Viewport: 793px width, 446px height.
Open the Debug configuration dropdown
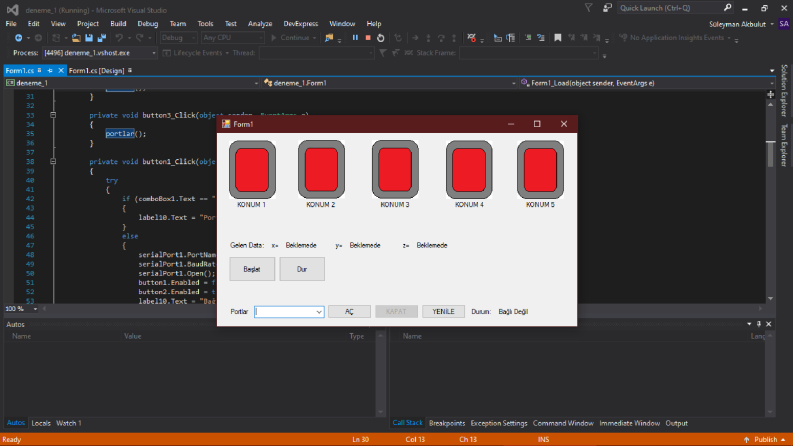(x=179, y=38)
